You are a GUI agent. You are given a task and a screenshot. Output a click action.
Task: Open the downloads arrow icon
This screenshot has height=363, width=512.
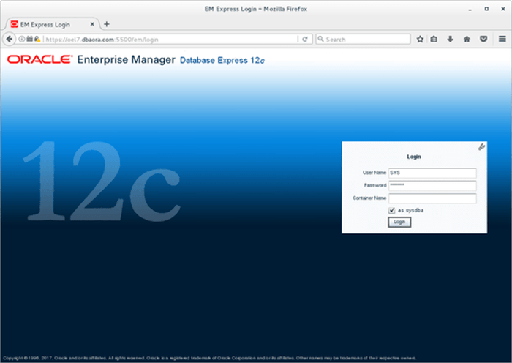(450, 39)
